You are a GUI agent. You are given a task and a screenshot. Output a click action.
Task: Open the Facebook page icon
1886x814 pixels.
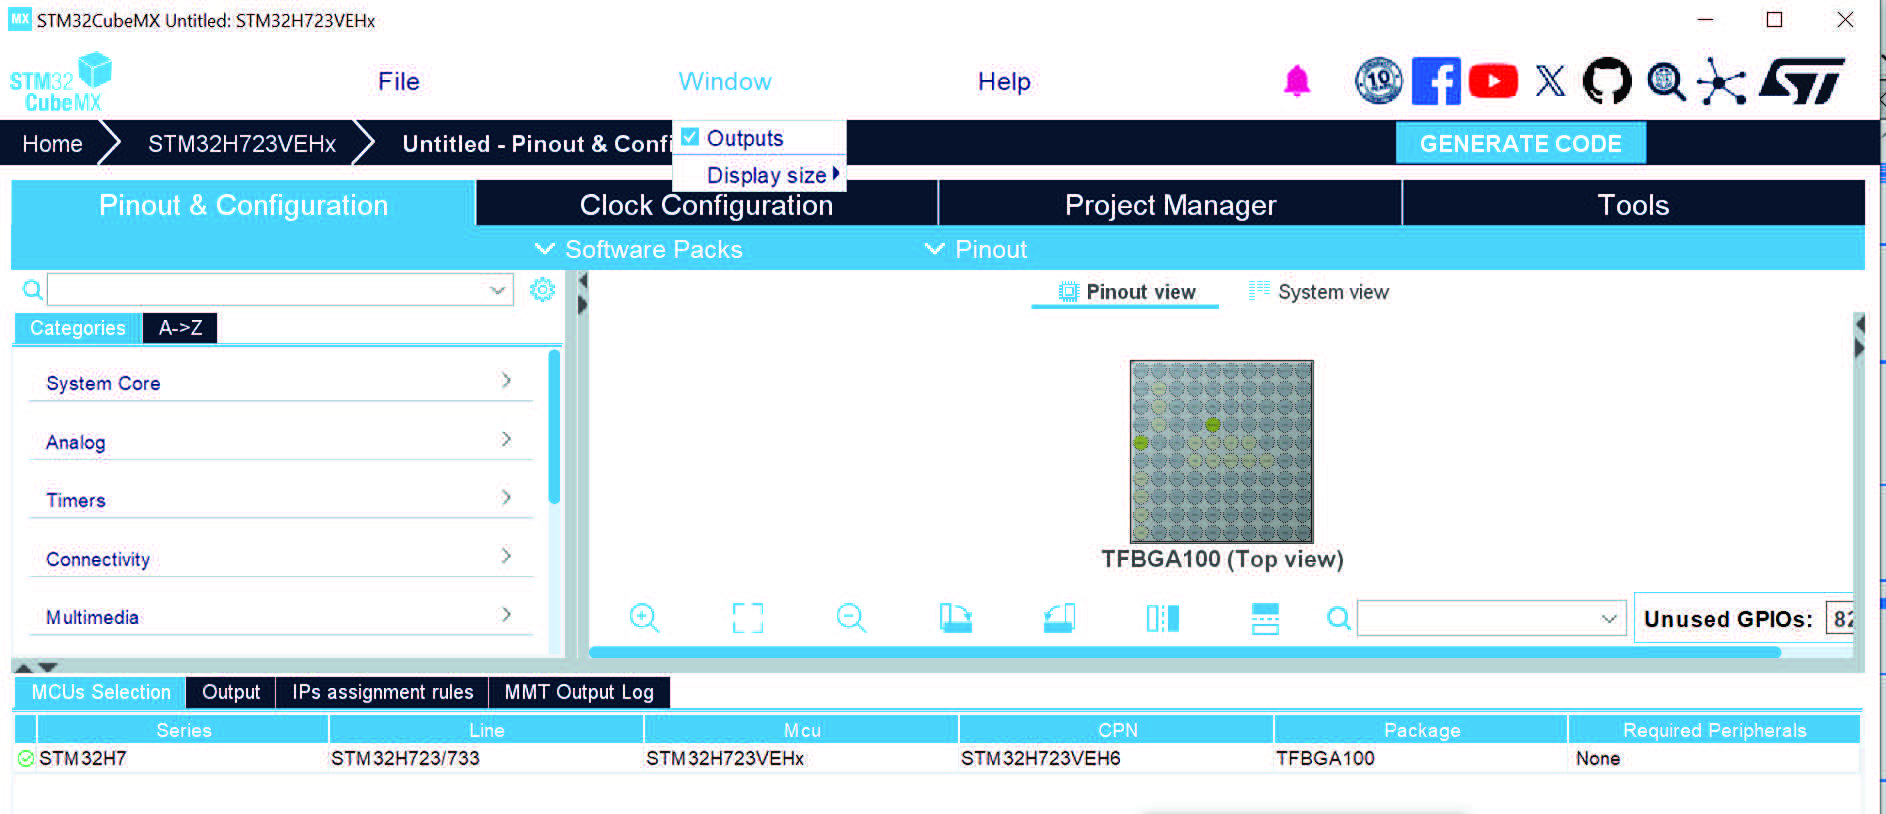tap(1436, 81)
